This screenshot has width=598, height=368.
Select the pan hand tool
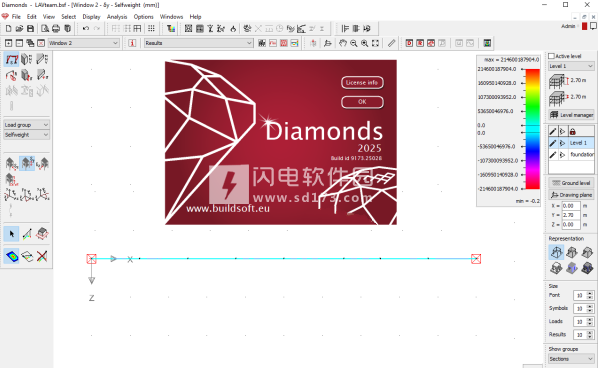point(343,43)
